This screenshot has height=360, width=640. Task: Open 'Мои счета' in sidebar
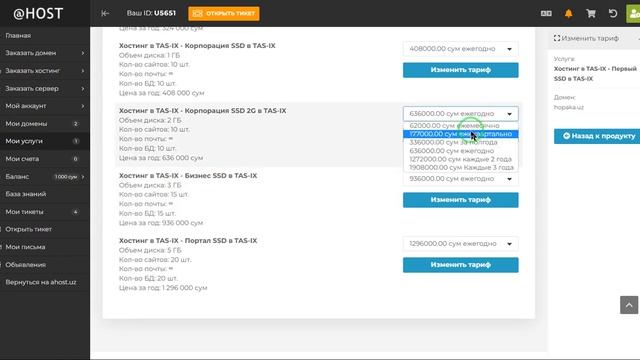pos(45,159)
